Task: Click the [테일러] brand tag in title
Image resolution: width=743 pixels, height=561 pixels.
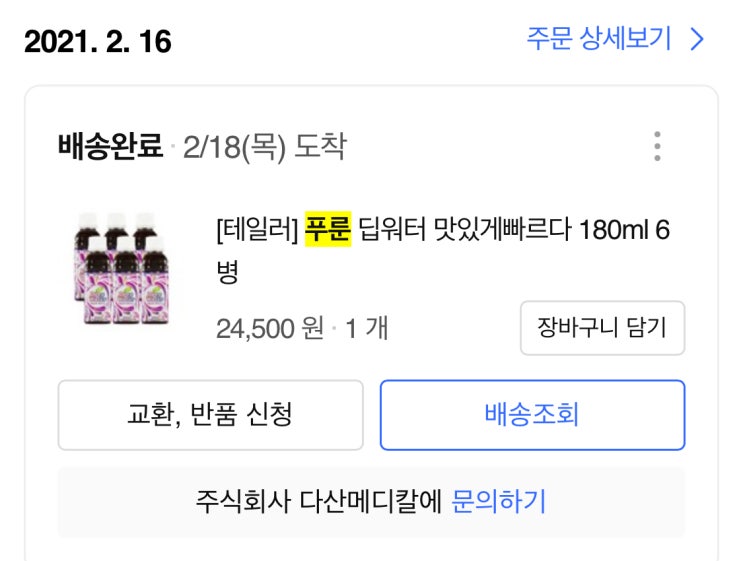Action: 257,230
